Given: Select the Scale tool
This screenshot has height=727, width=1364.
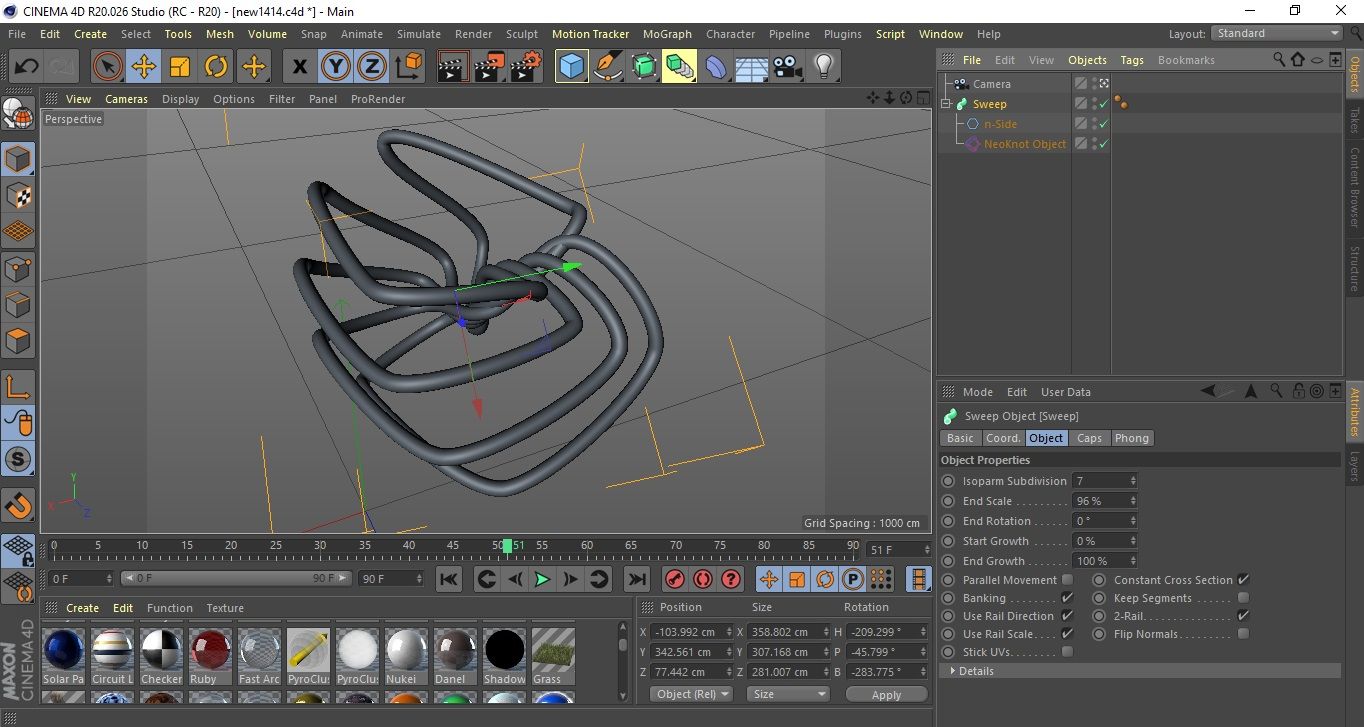Looking at the screenshot, I should (x=180, y=67).
